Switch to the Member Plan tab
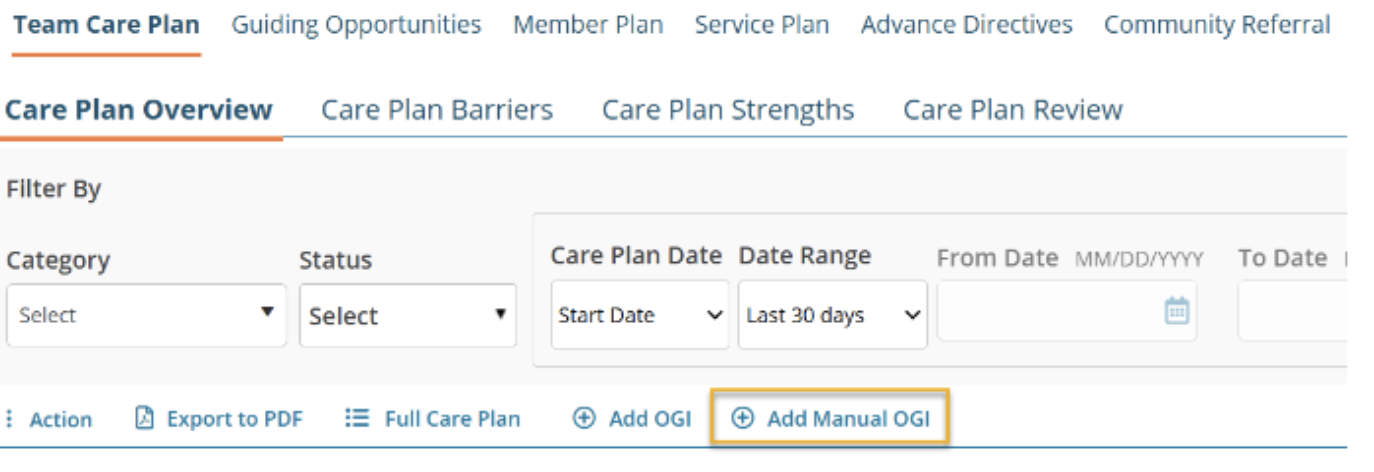Viewport: 1374px width, 472px height. (588, 25)
